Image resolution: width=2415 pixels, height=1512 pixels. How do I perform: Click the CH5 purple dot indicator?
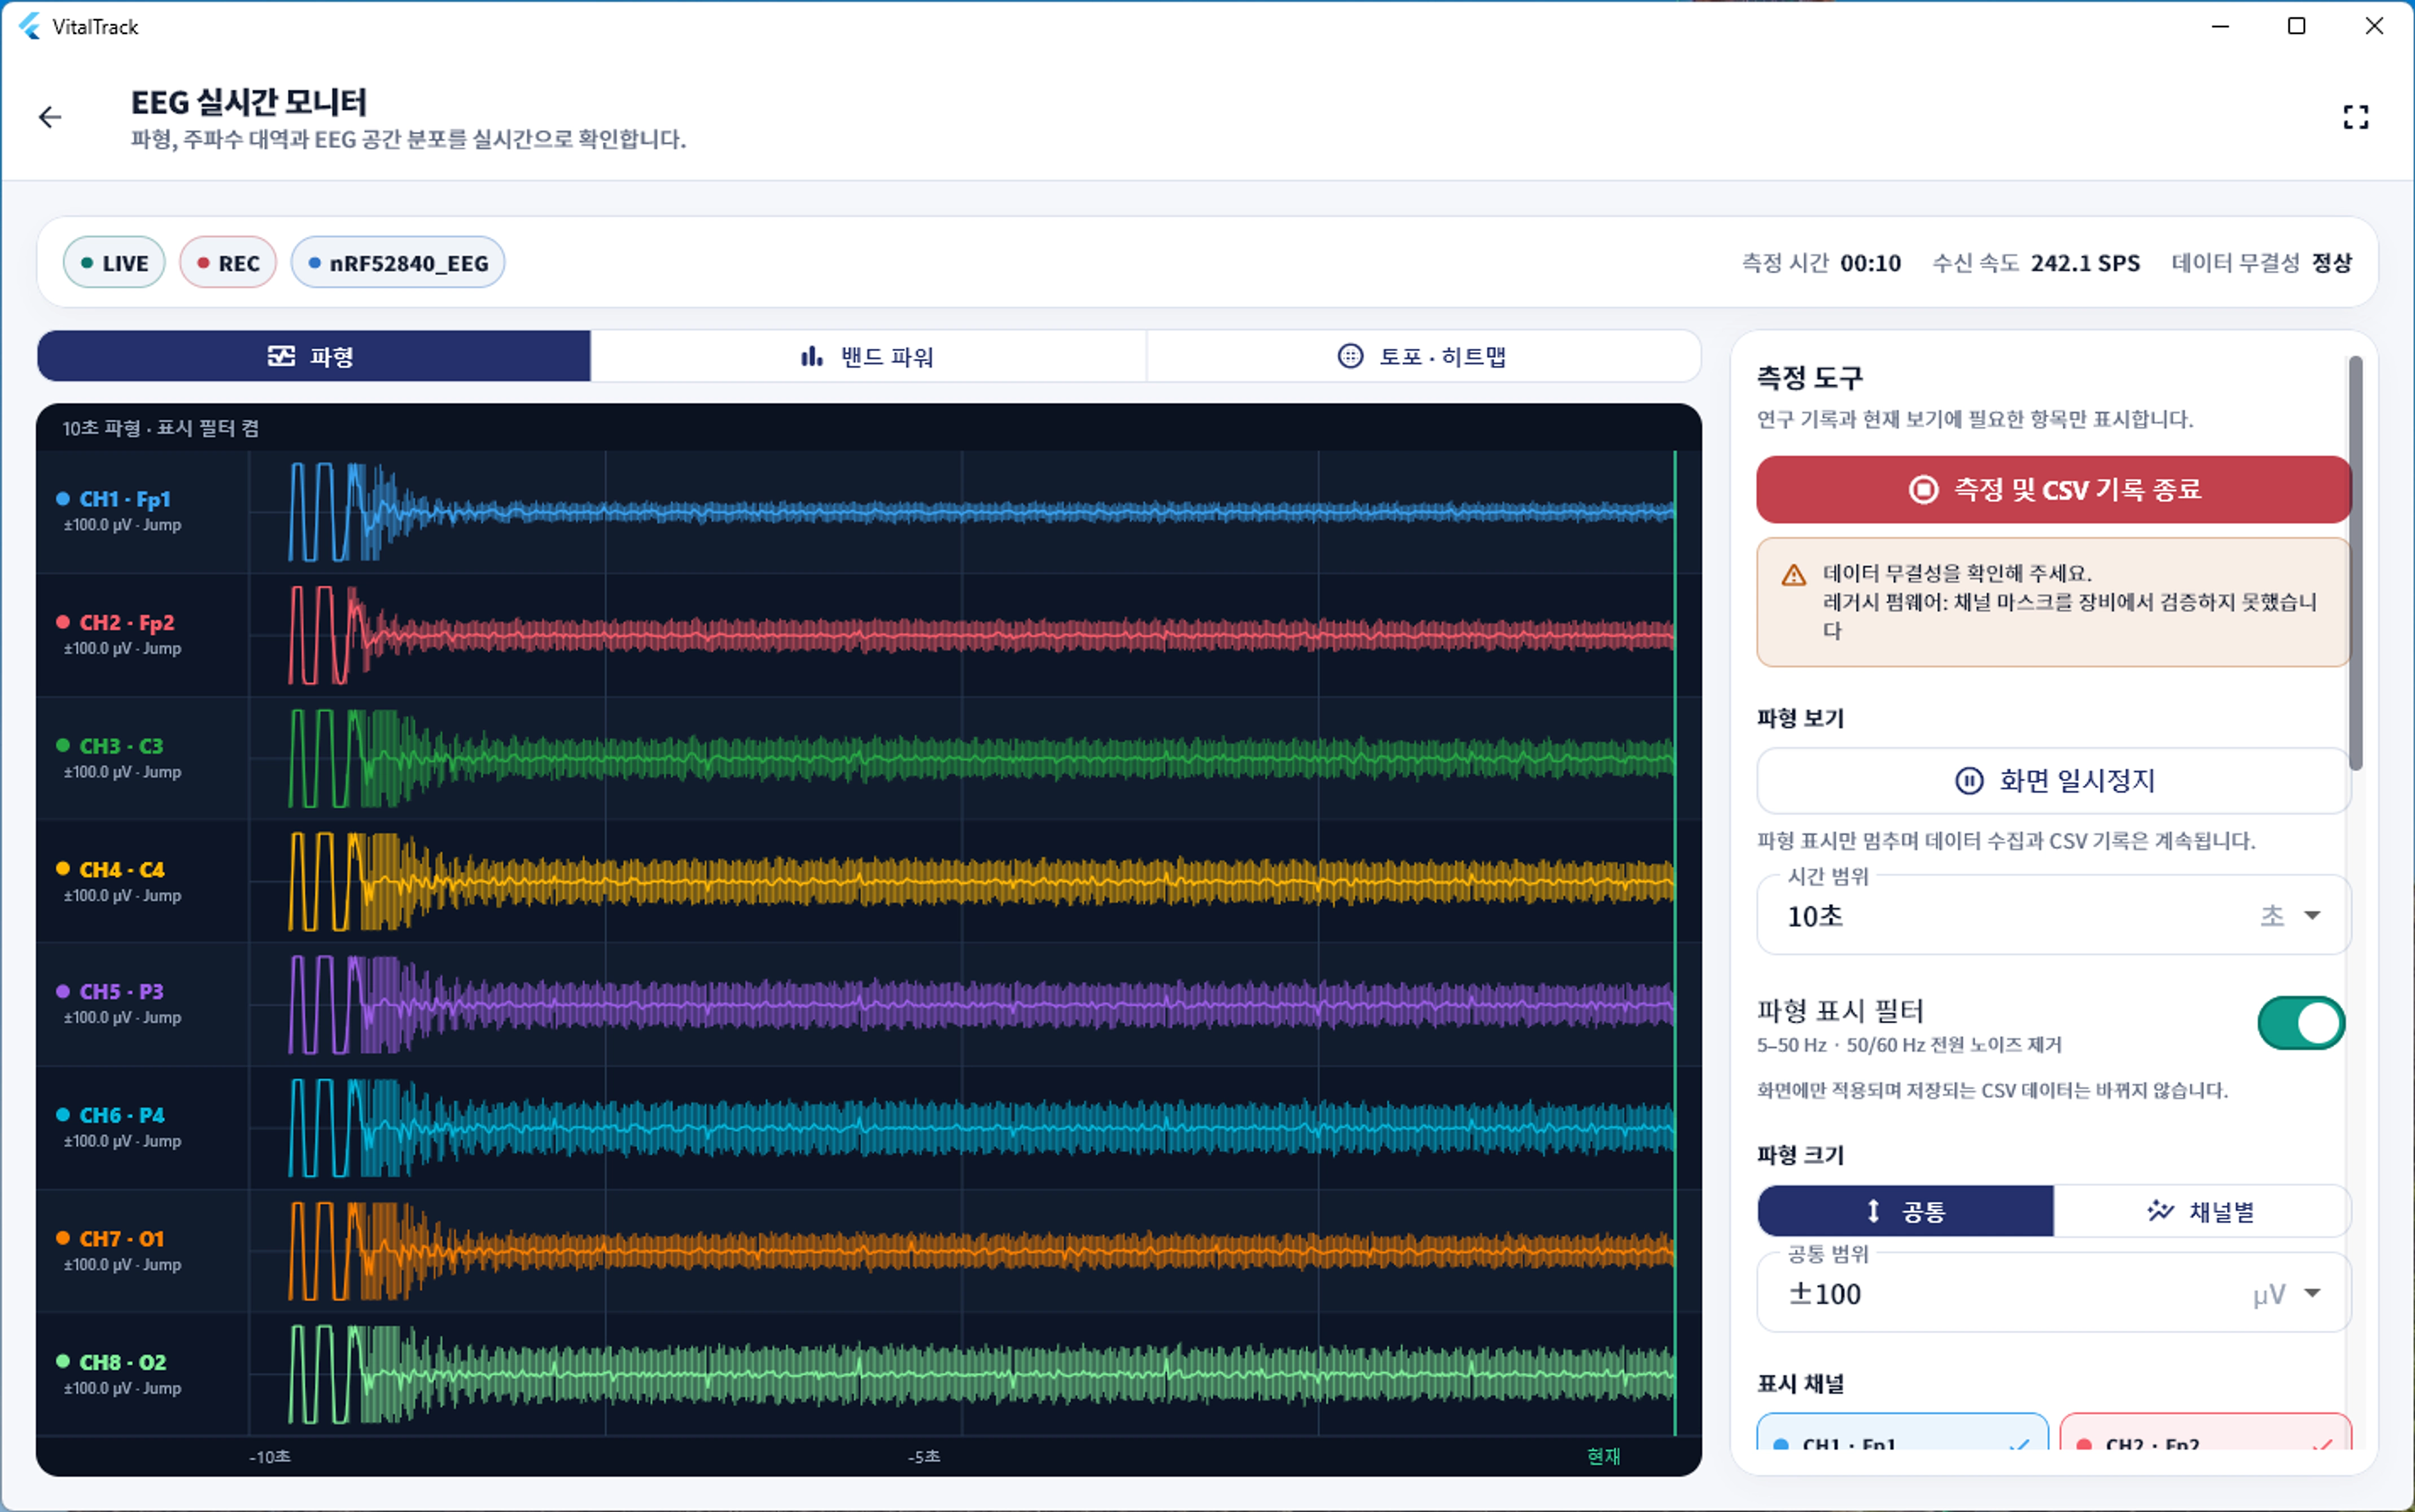[x=63, y=991]
